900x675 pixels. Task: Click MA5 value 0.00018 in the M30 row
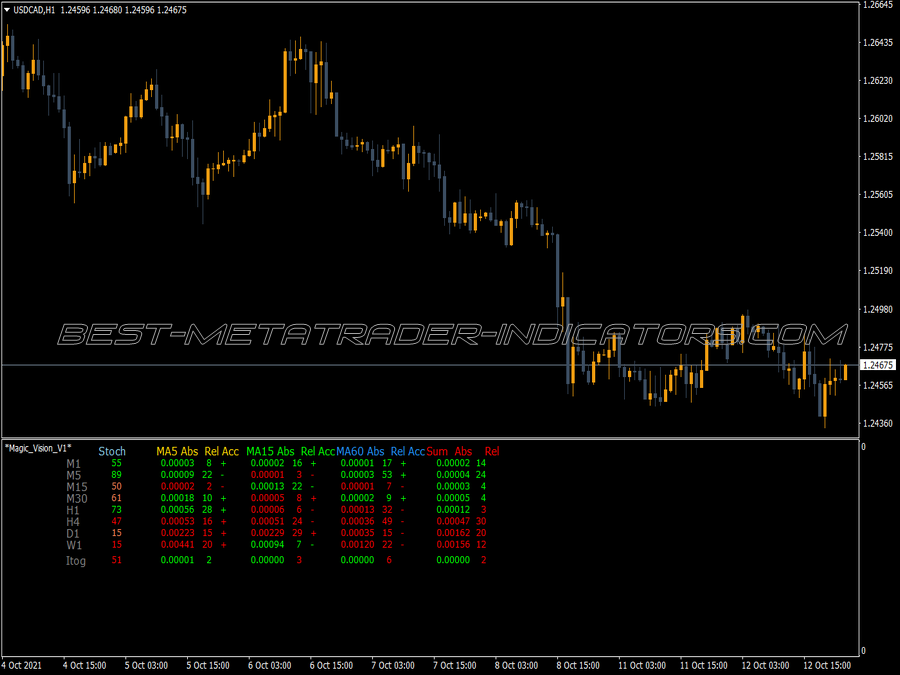click(x=177, y=498)
